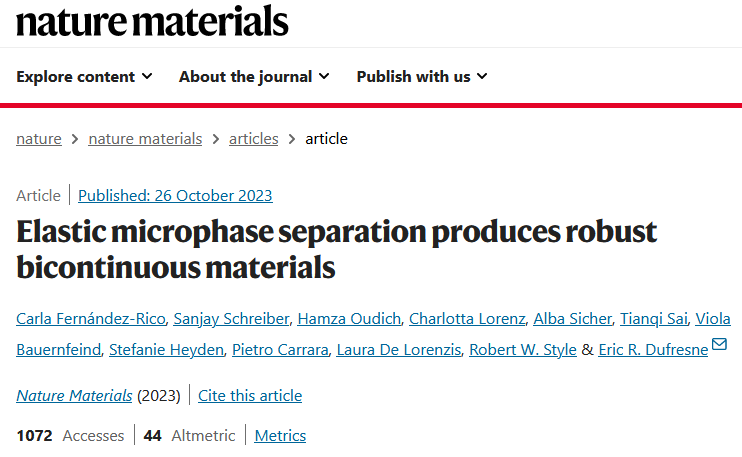
Task: Select author Sanjay Schreiber
Action: pos(231,318)
